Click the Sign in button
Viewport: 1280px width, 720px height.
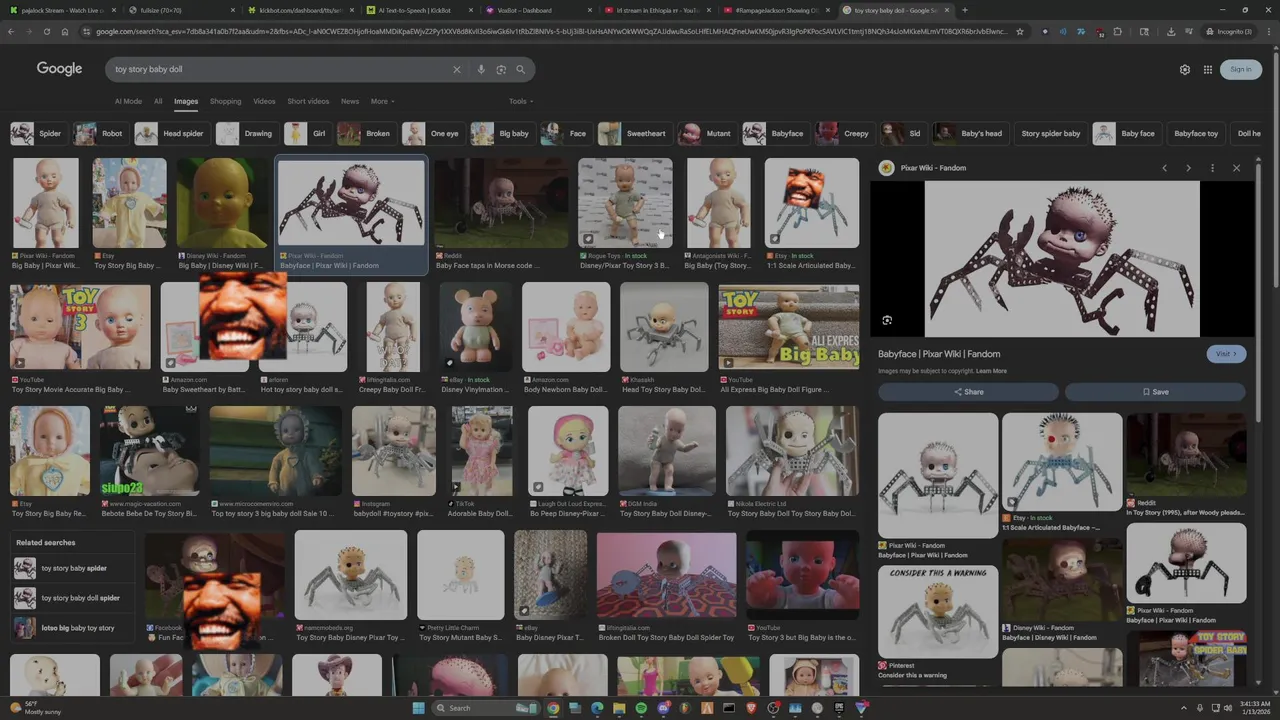tap(1241, 69)
